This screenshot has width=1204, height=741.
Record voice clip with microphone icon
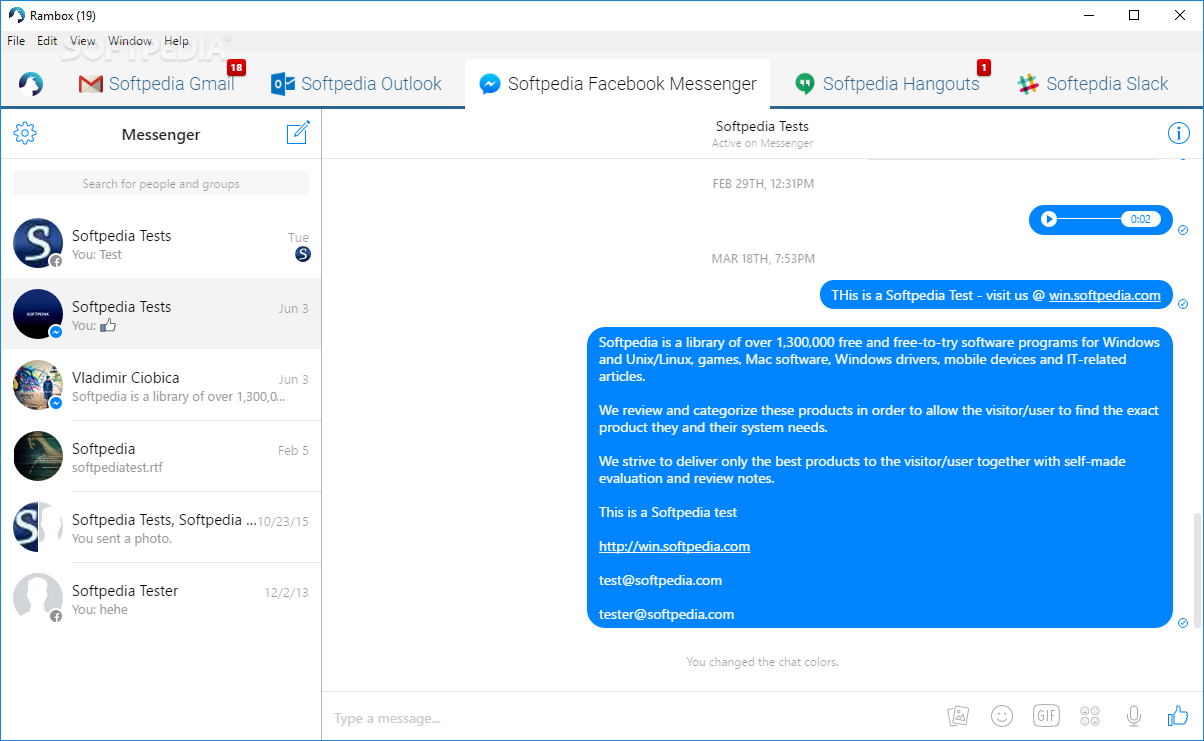[1134, 716]
